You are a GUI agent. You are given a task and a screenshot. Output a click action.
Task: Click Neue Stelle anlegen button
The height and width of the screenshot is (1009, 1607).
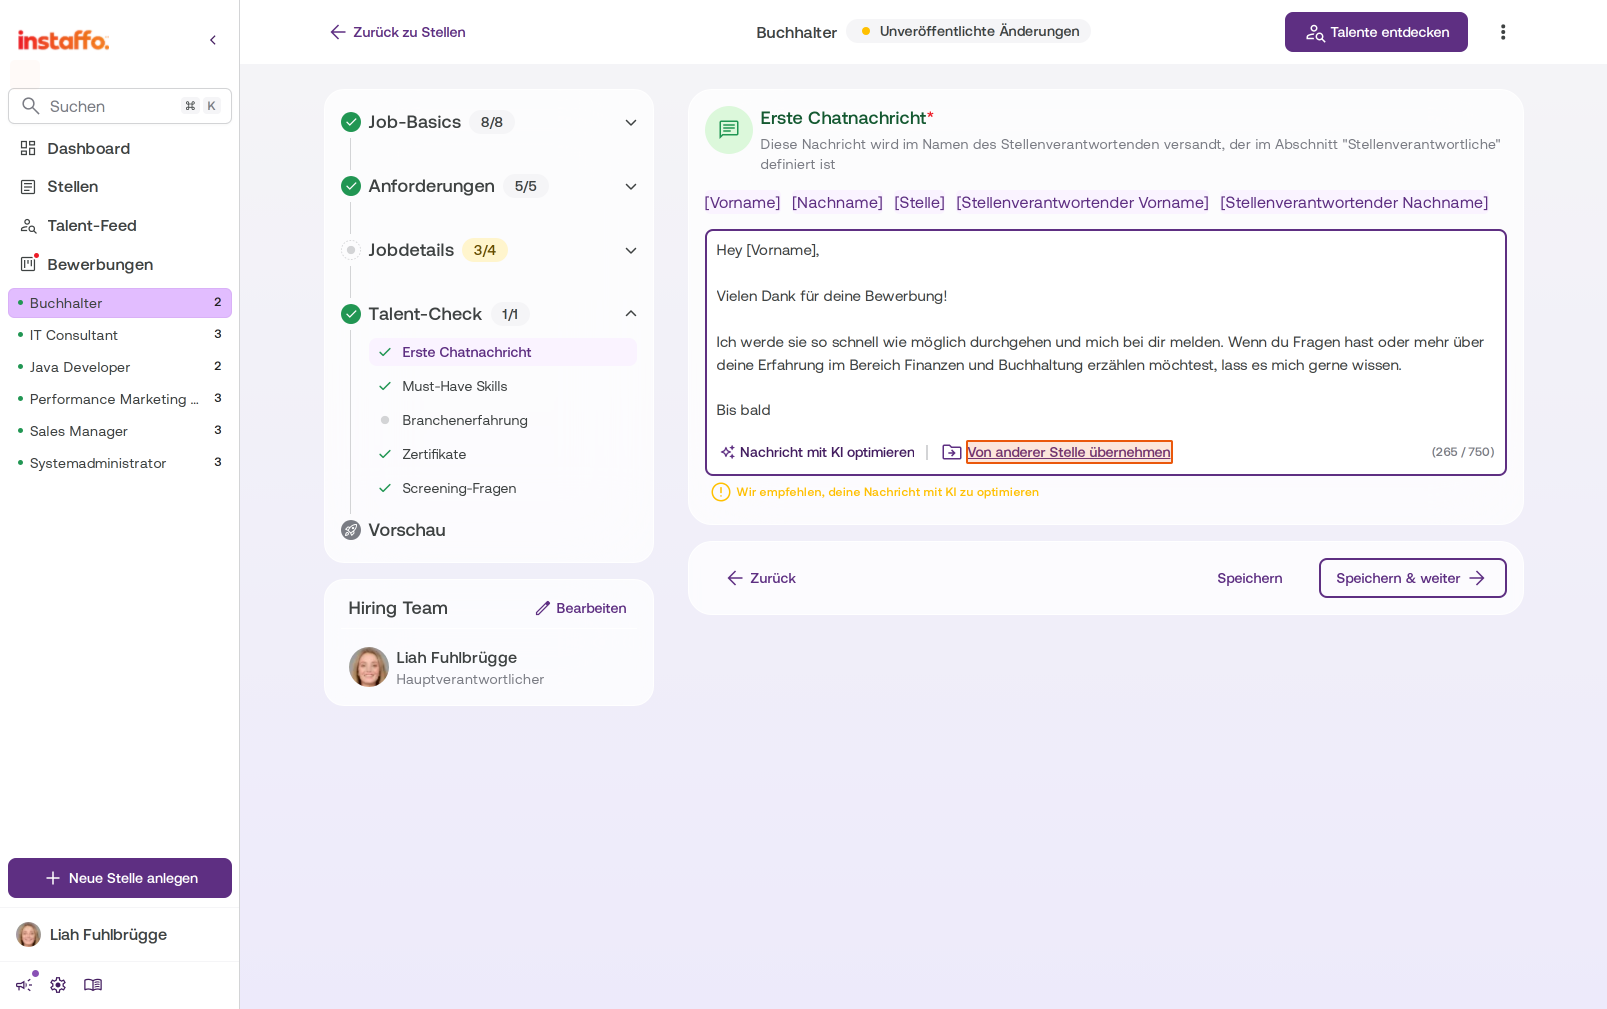click(120, 878)
